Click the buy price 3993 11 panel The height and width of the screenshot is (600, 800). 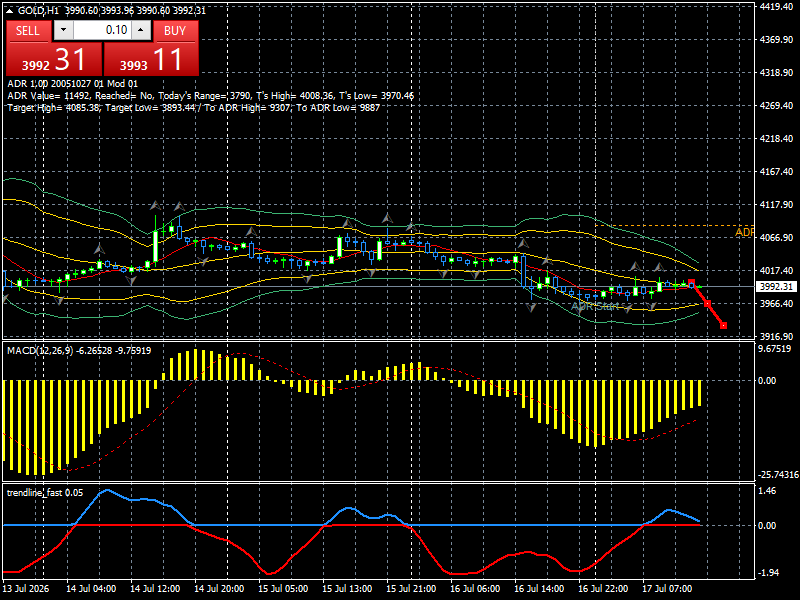point(151,59)
